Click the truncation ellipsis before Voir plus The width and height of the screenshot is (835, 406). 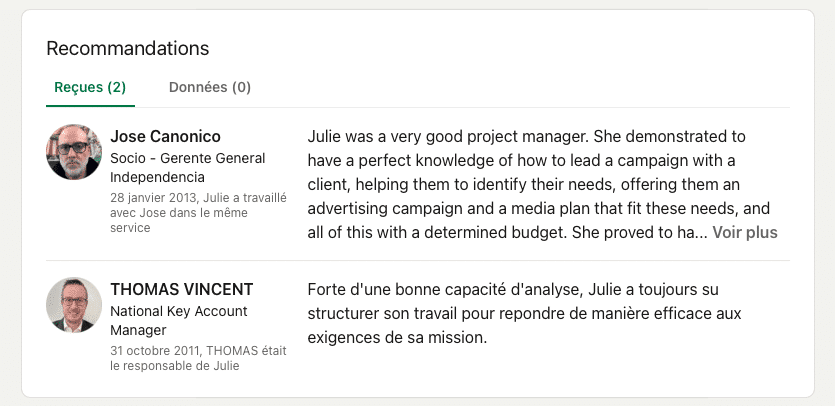(x=701, y=233)
